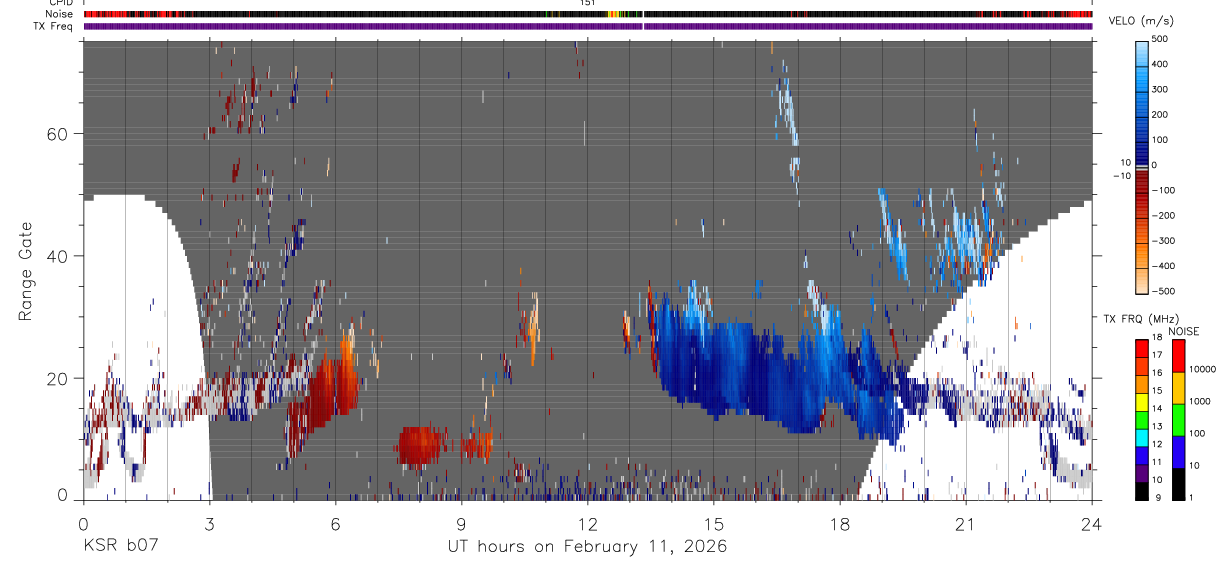
Task: Click the 40 tick on Range Gate axis
Action: click(60, 256)
